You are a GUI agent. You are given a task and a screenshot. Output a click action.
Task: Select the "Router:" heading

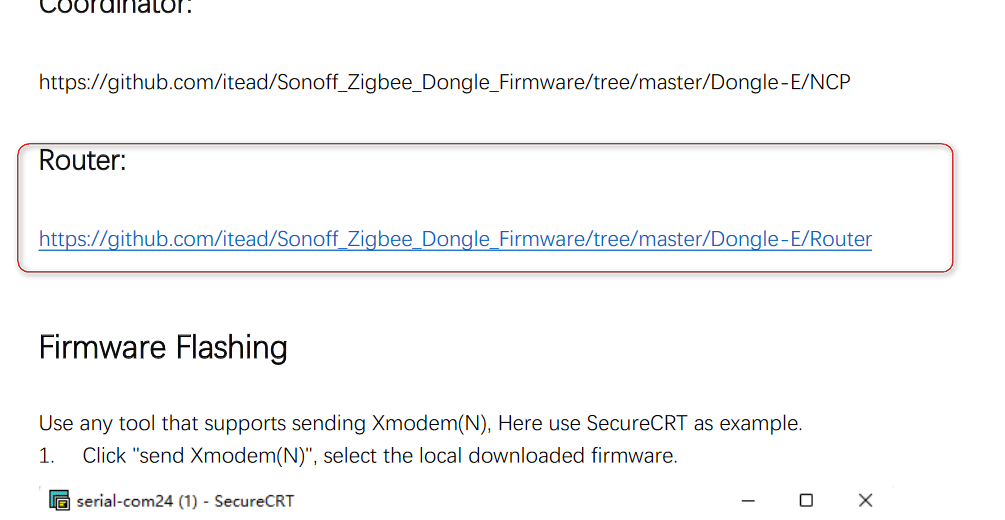coord(82,160)
